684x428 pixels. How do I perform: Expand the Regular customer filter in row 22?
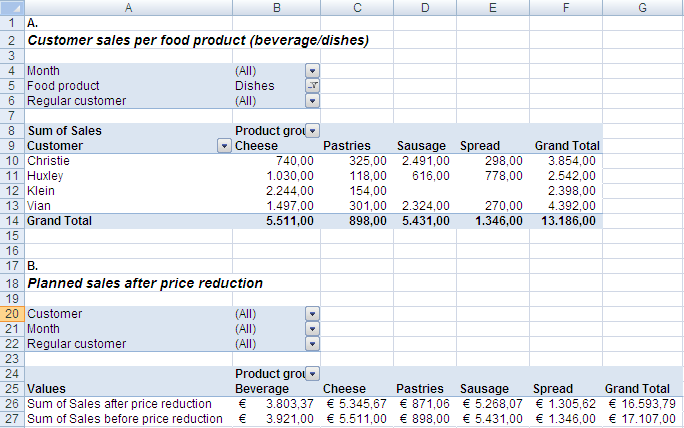[312, 344]
